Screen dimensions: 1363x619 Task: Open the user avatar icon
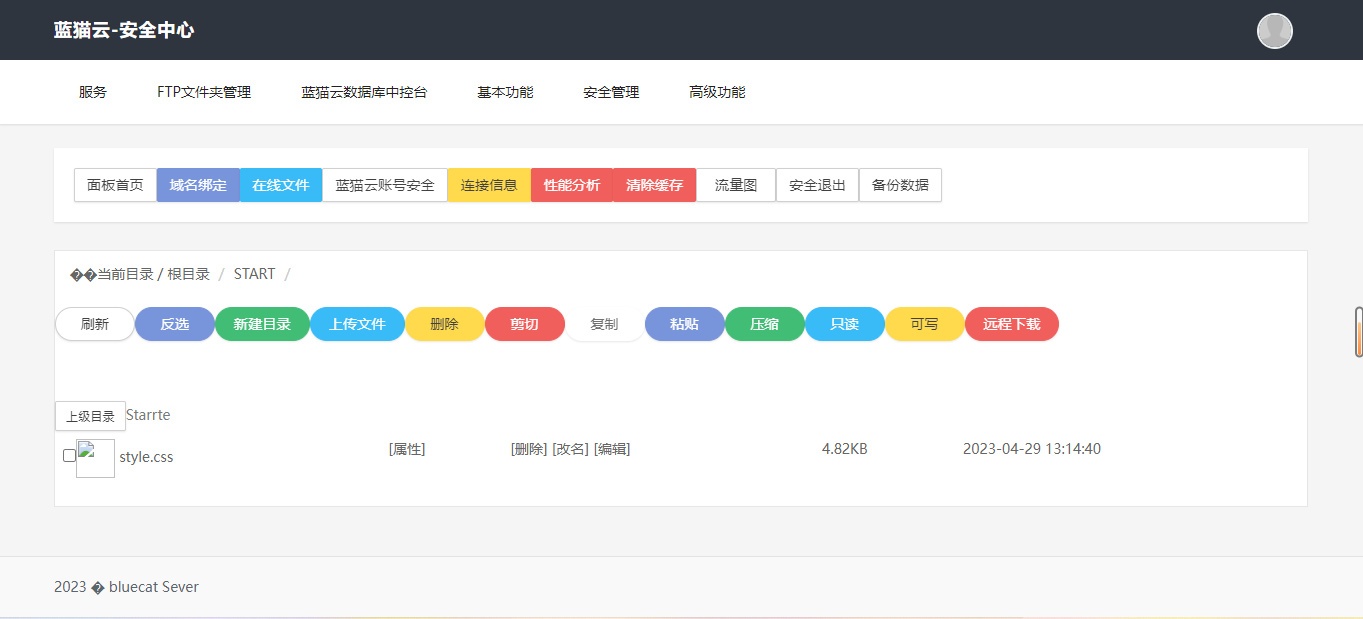1274,31
